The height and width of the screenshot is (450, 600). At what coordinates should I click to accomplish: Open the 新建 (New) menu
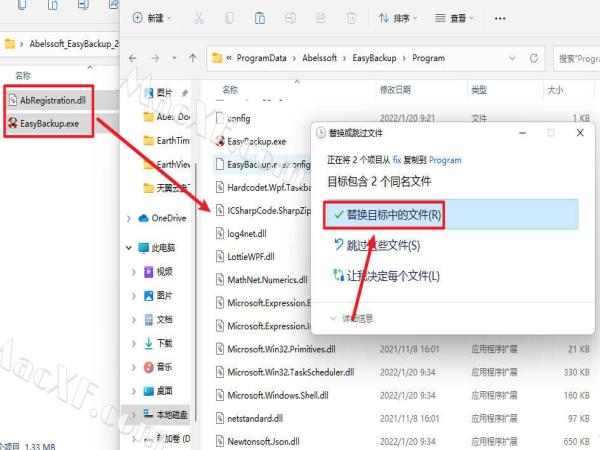[152, 18]
